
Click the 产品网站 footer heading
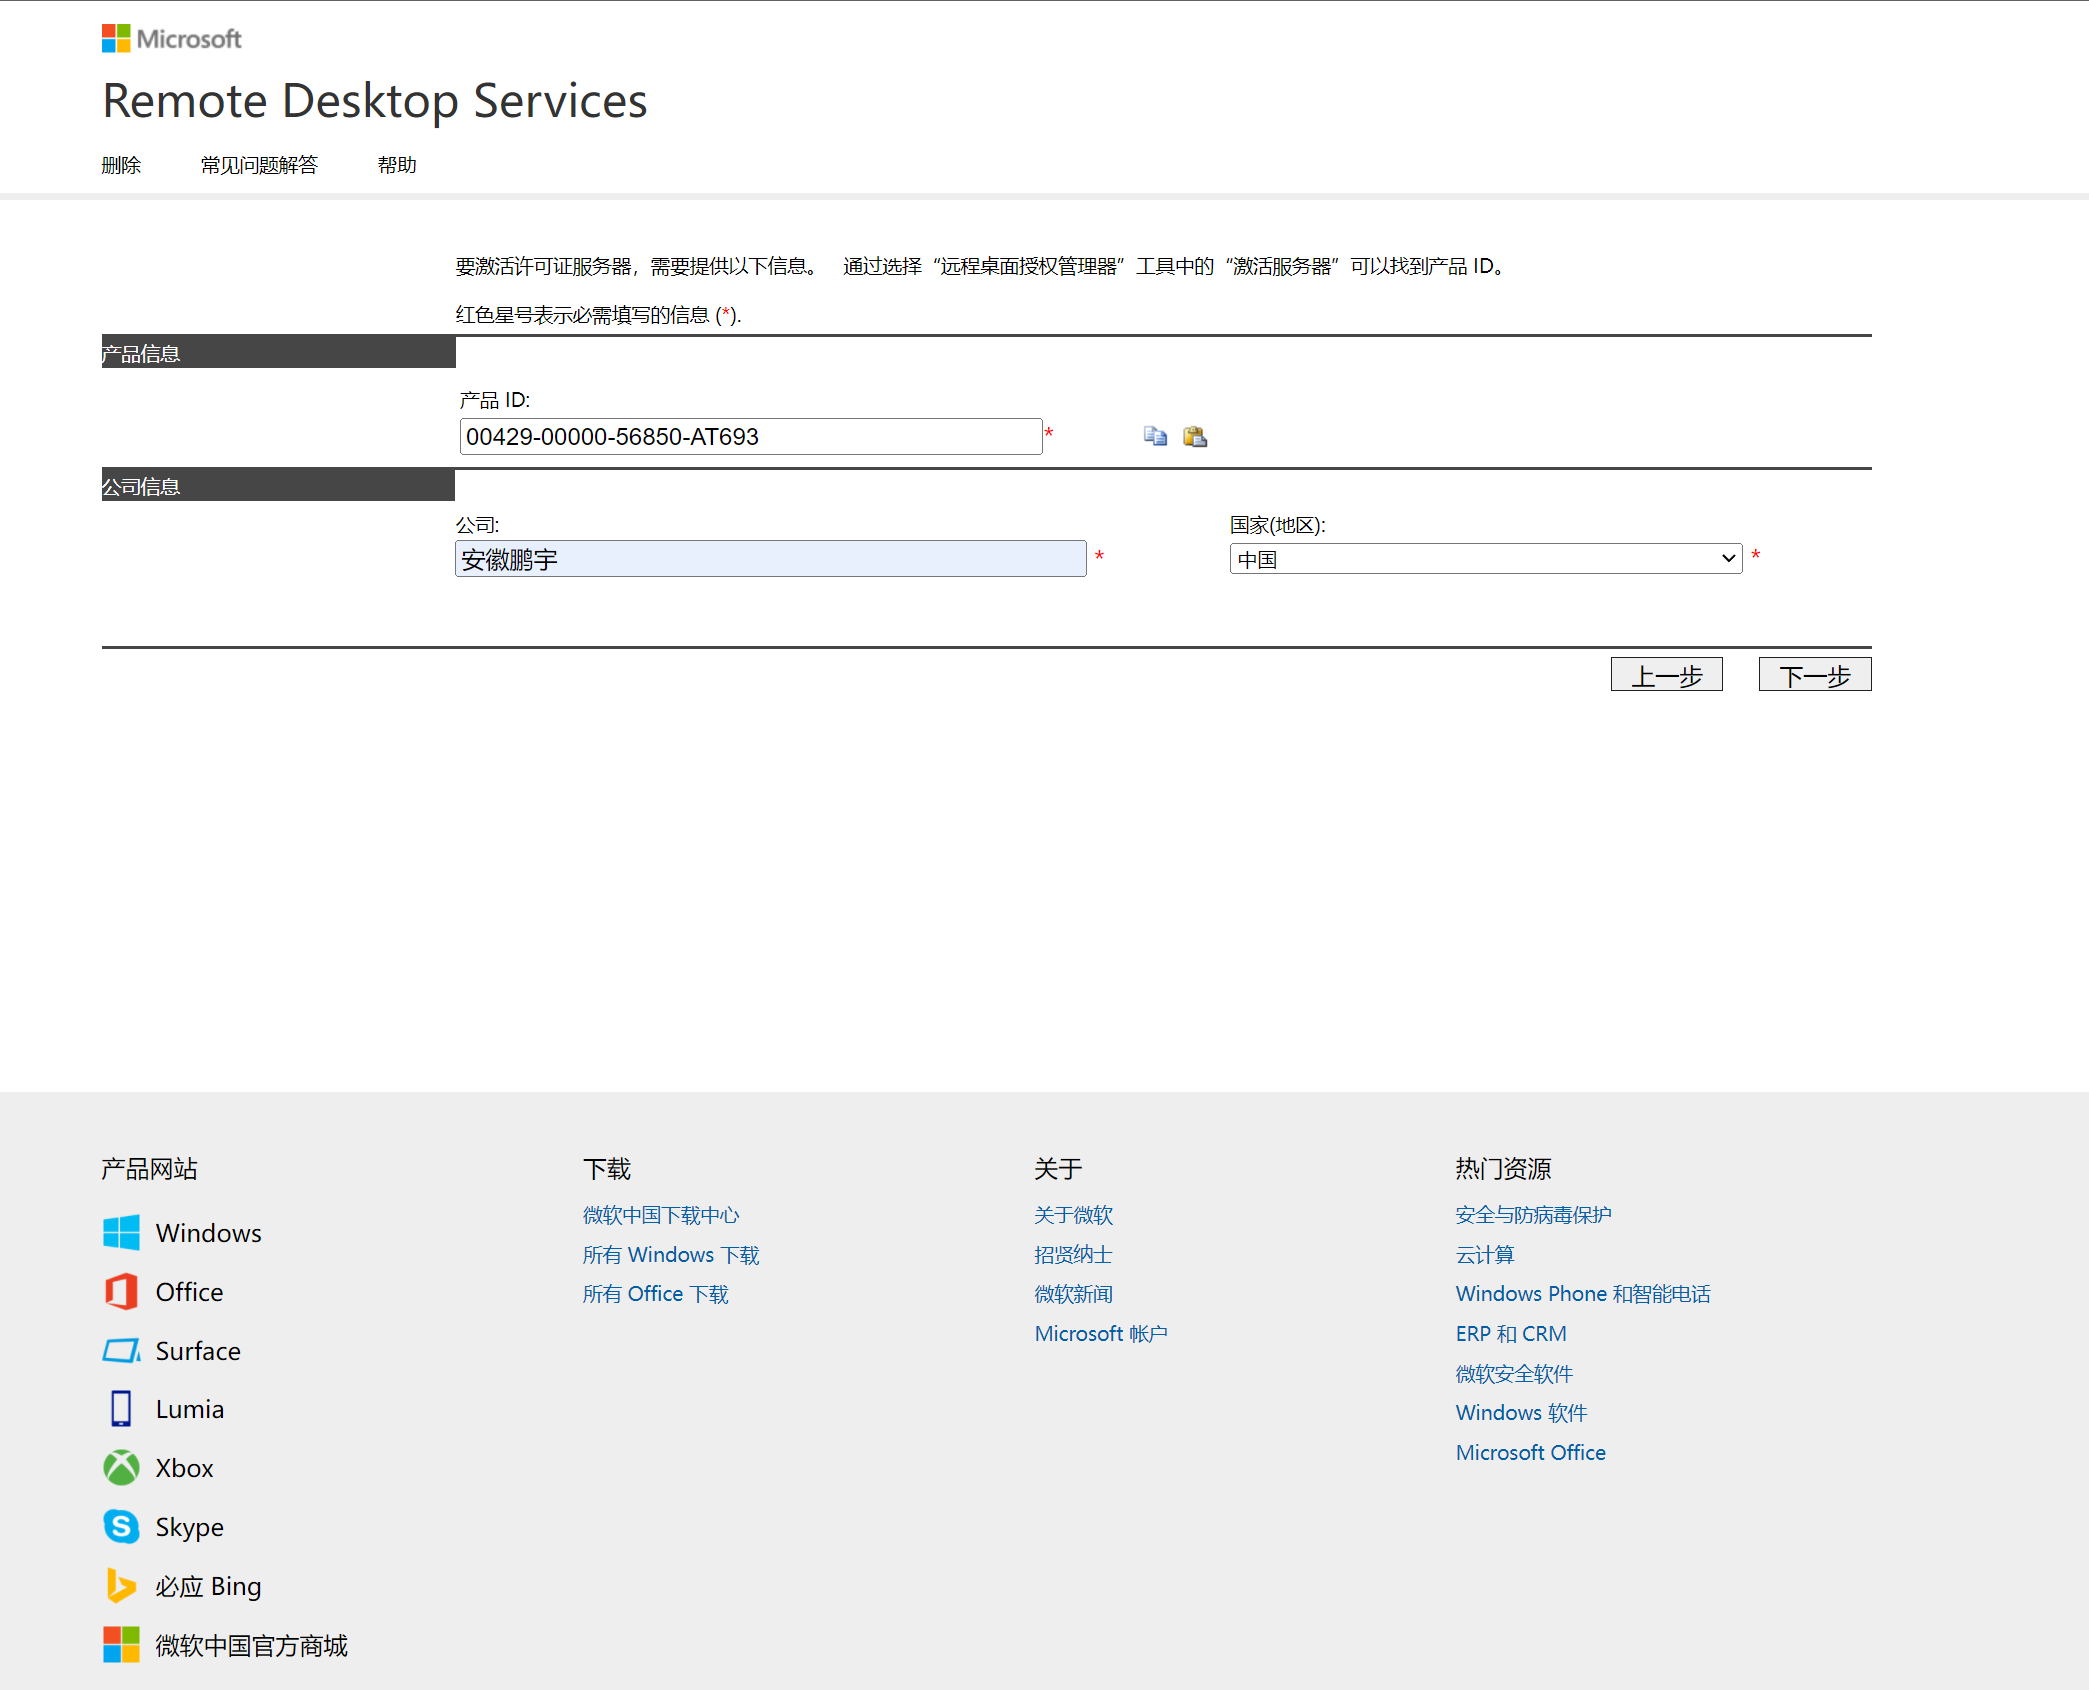point(149,1168)
